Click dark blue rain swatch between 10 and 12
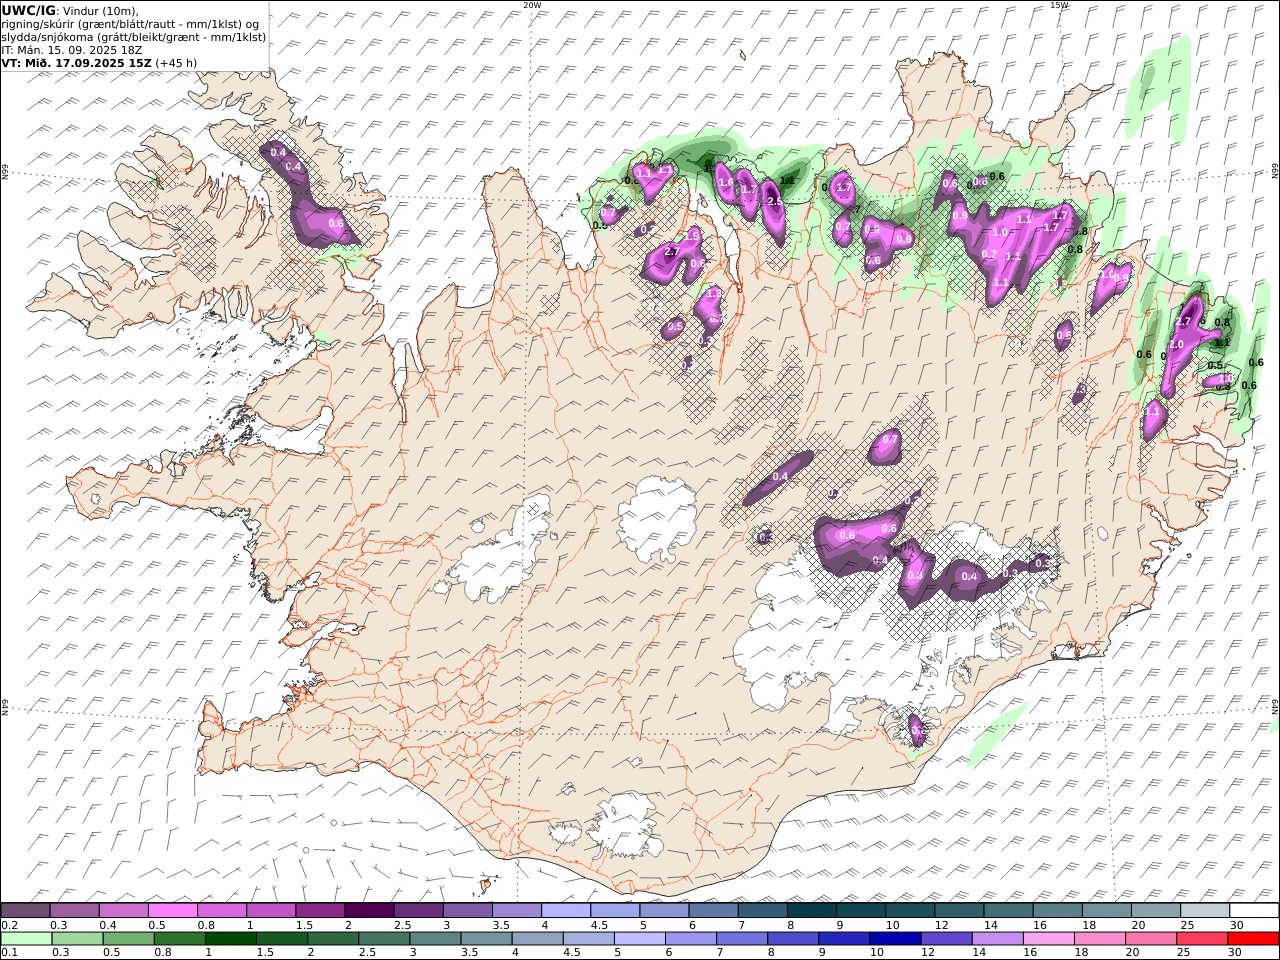The height and width of the screenshot is (960, 1280). pos(894,938)
